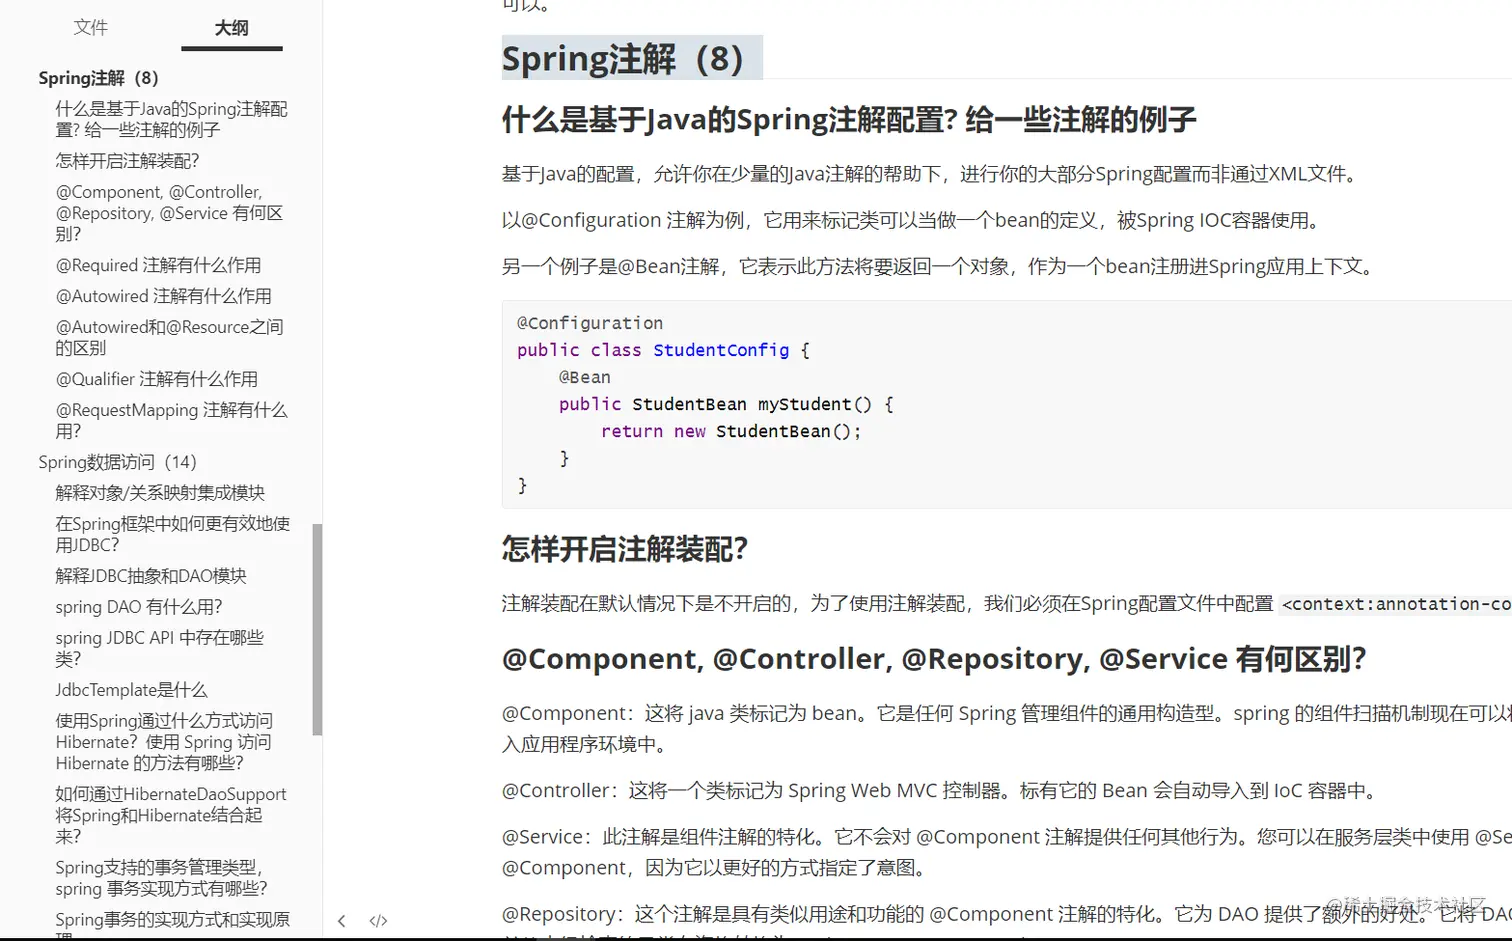Image resolution: width=1512 pixels, height=941 pixels.
Task: Click inline code <context:annotation-co
Action: pos(1397,604)
